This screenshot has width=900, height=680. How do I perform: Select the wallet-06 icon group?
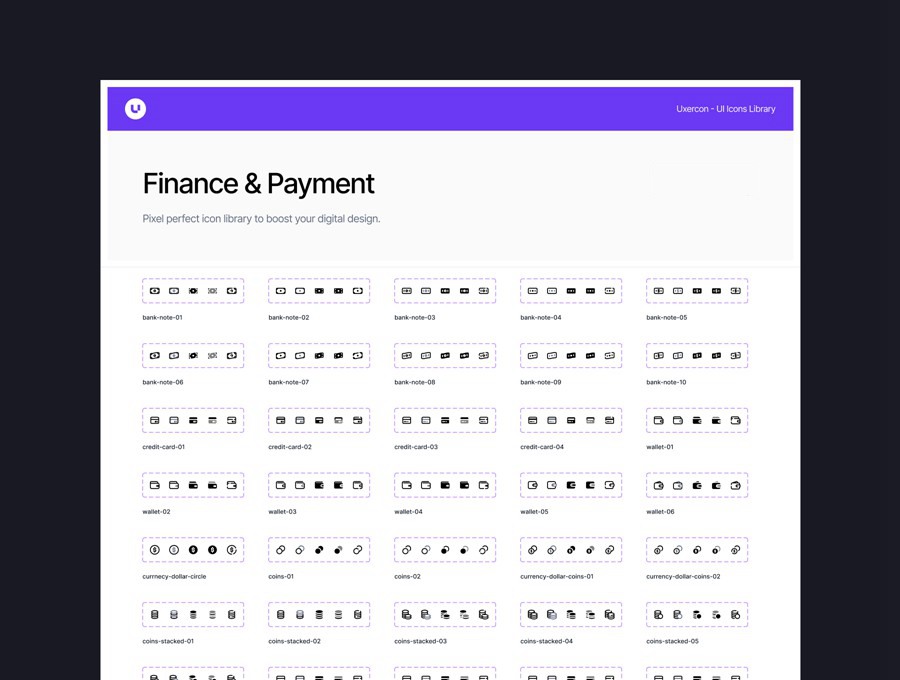696,485
